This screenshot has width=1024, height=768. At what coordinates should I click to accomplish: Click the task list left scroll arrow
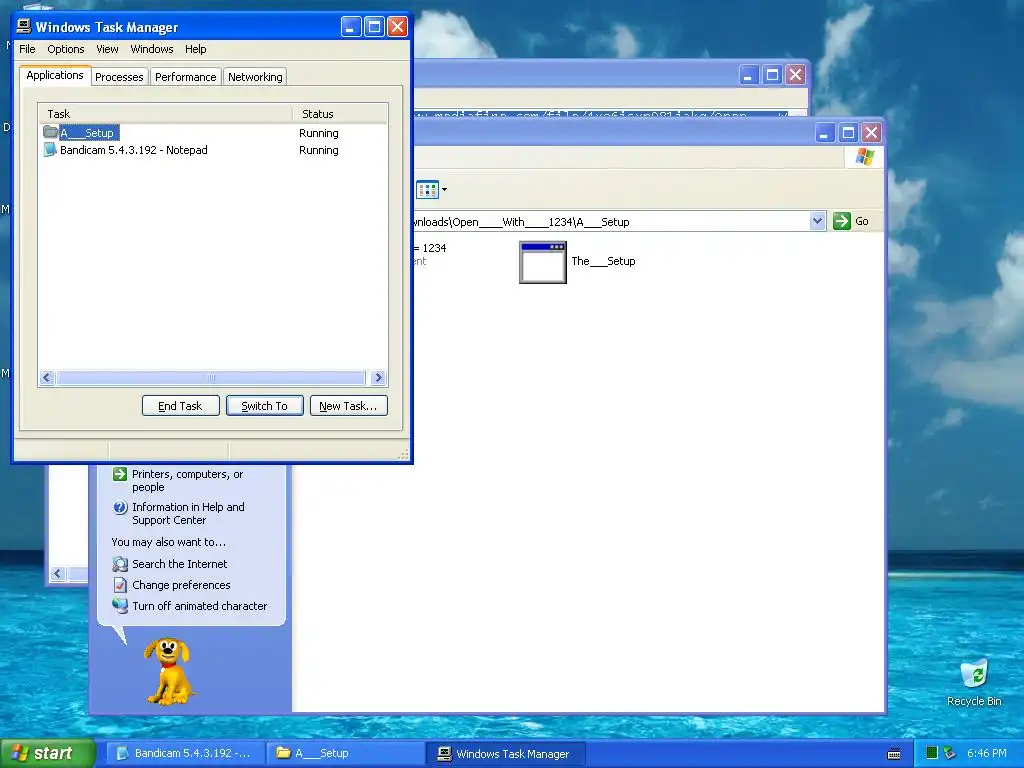coord(47,377)
